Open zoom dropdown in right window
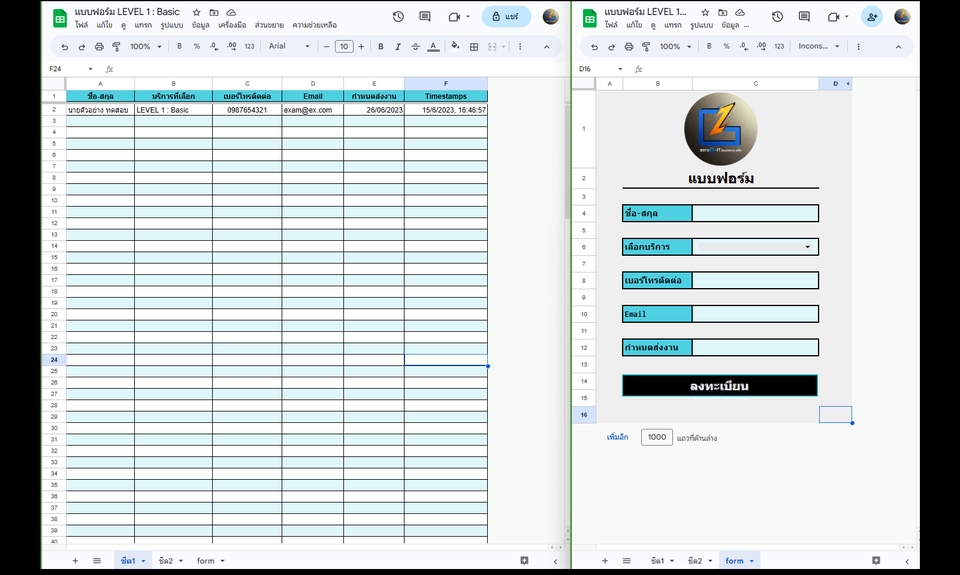 click(x=675, y=47)
